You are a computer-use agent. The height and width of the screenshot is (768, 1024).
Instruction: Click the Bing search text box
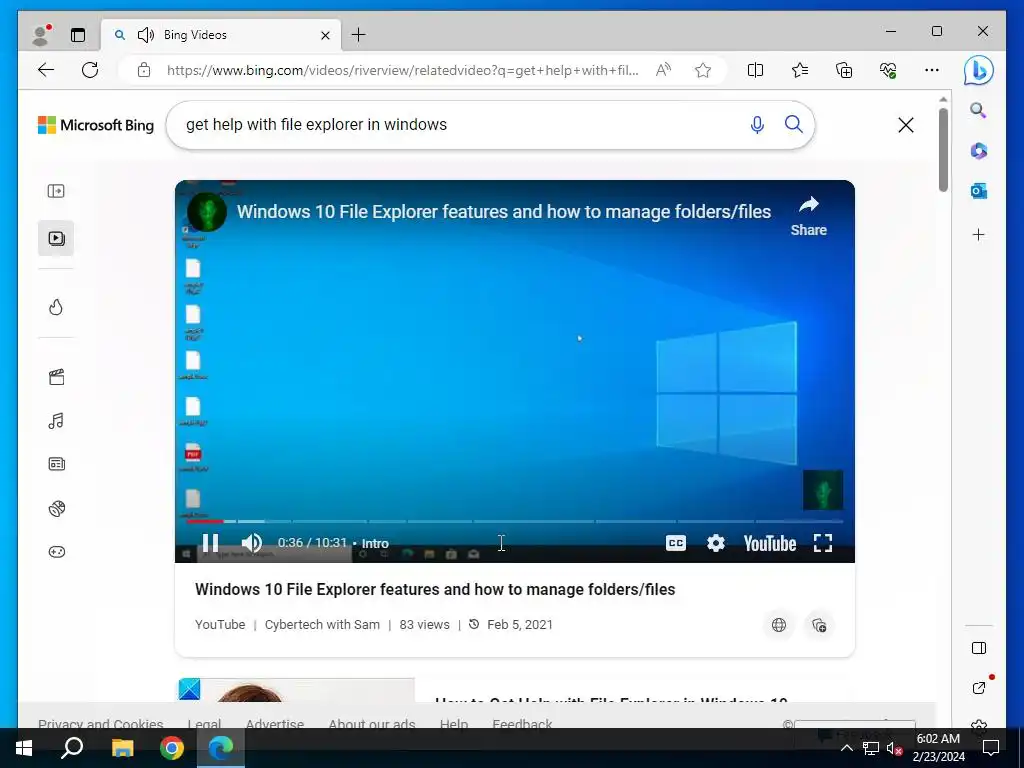pos(457,125)
